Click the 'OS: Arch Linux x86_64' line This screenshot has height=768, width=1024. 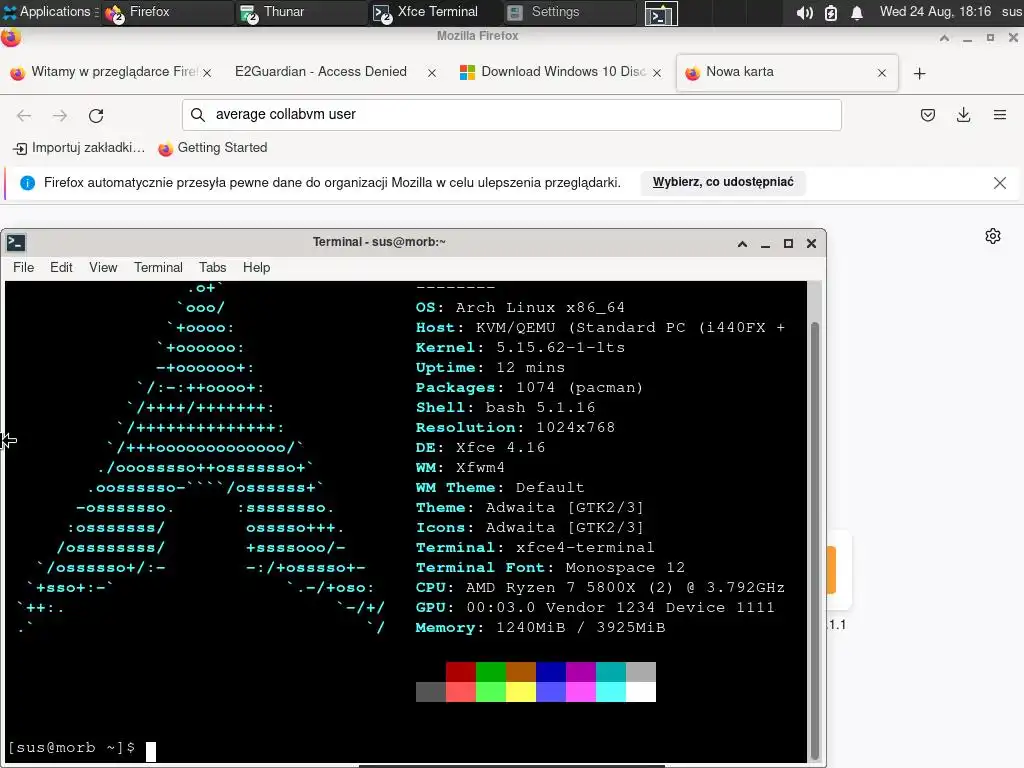(520, 308)
